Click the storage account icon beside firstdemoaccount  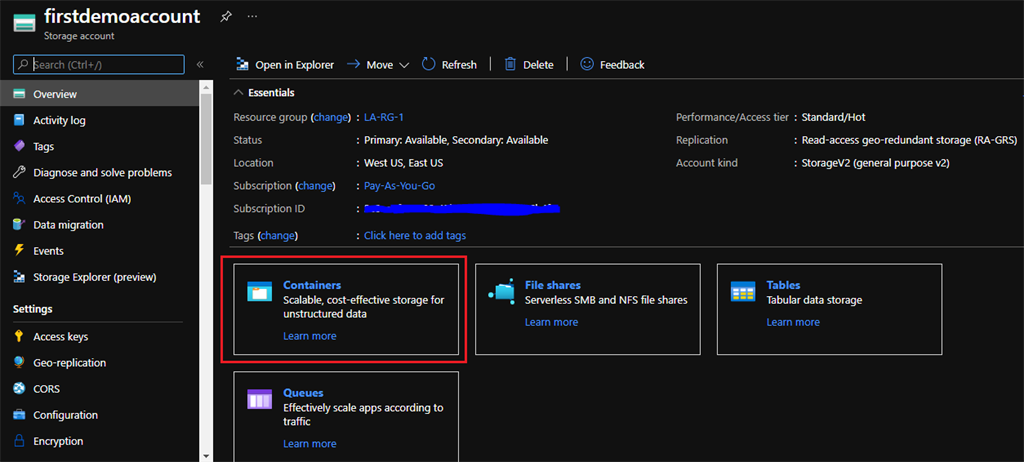[23, 23]
